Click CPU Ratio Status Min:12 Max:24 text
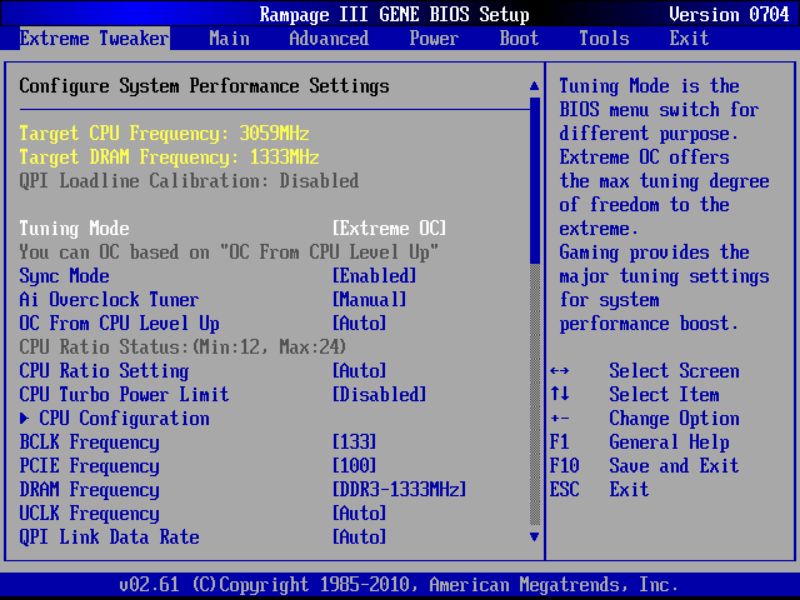 pyautogui.click(x=183, y=347)
